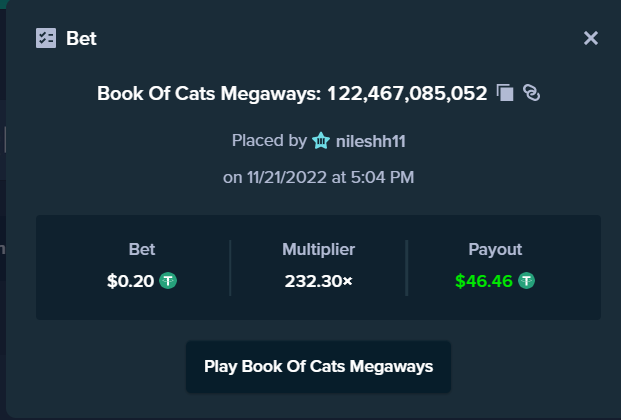Click the Multiplier column label

tap(318, 250)
